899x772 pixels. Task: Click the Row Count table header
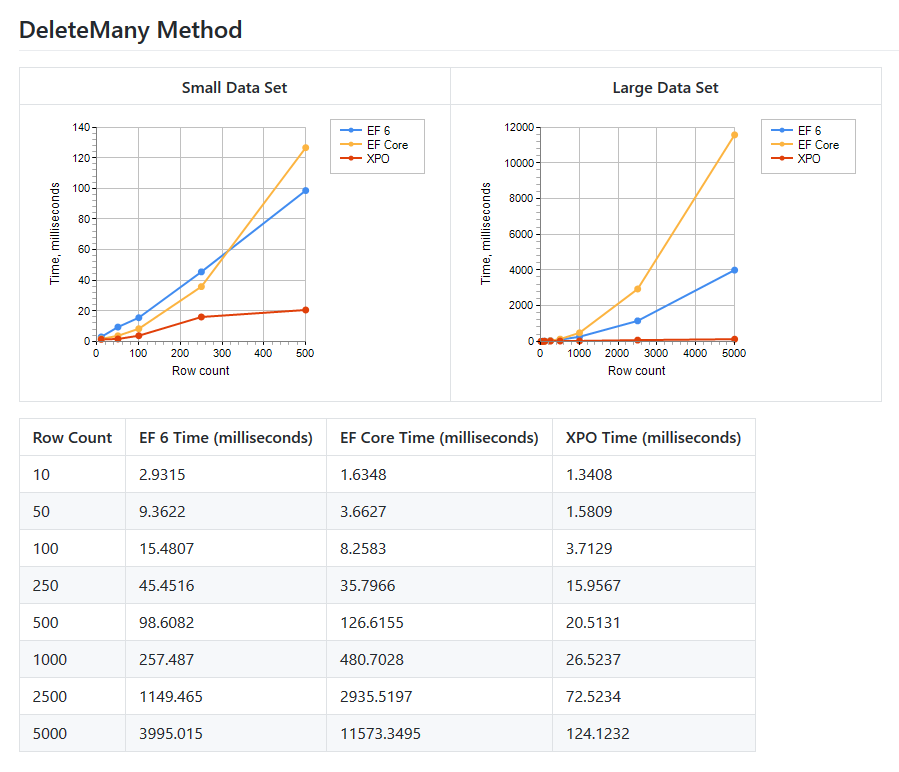pyautogui.click(x=72, y=438)
